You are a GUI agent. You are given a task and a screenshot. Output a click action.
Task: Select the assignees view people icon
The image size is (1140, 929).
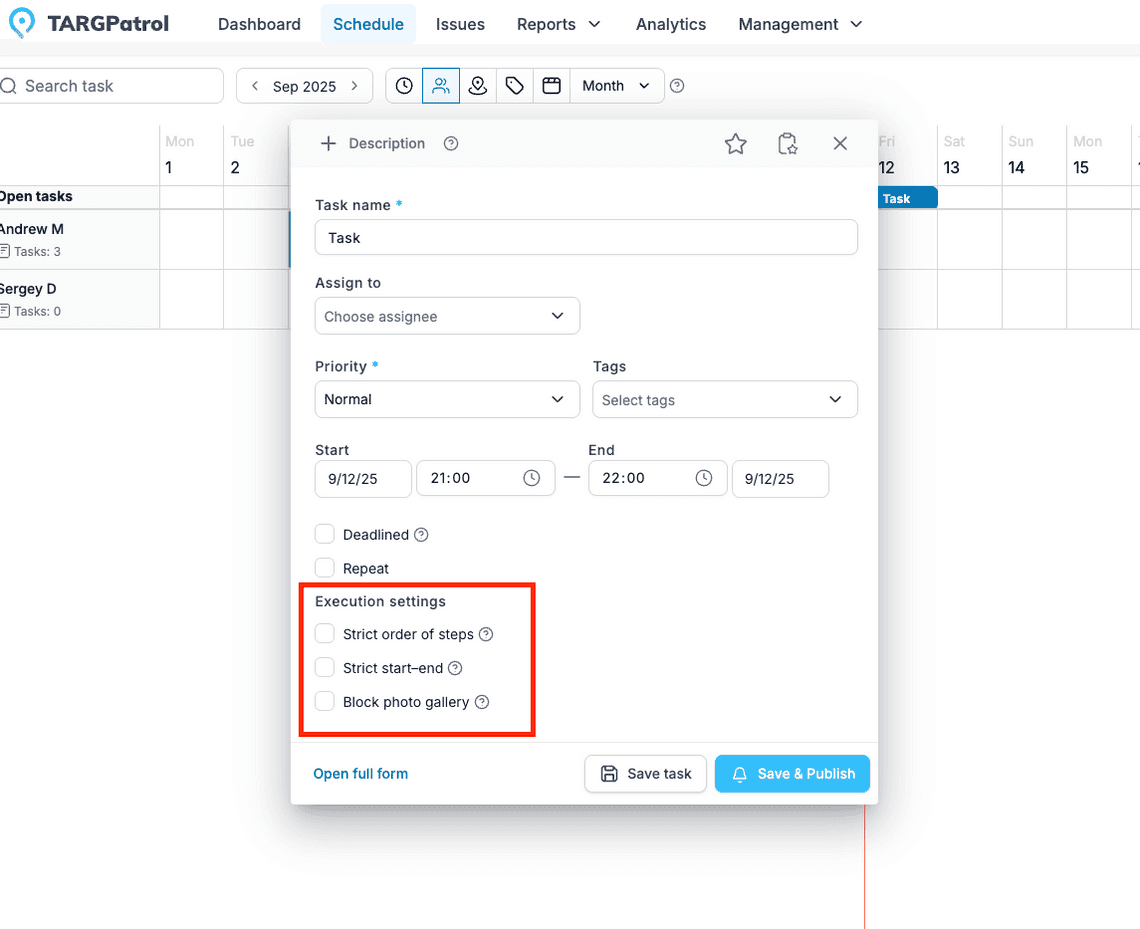pos(441,86)
